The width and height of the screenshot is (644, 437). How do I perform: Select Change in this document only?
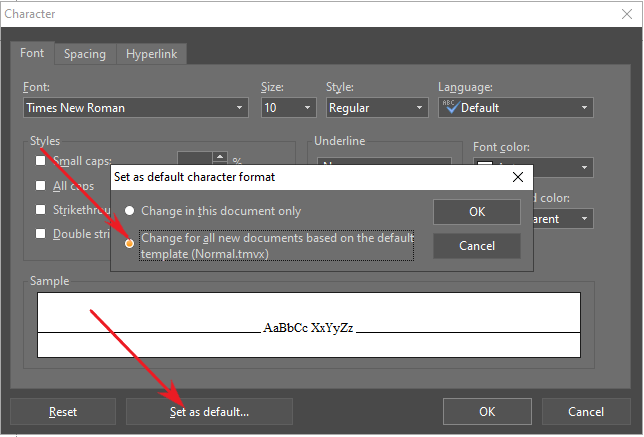130,212
